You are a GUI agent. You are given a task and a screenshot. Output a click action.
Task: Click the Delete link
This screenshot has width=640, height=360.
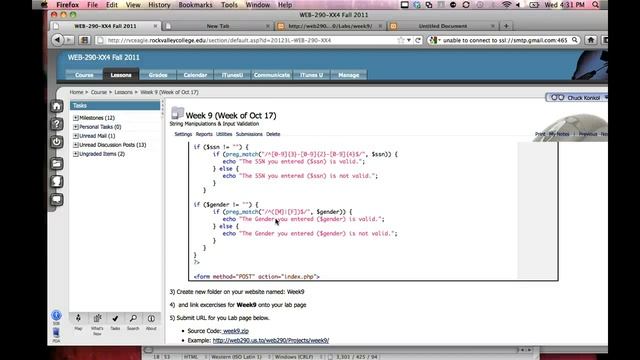pos(273,134)
